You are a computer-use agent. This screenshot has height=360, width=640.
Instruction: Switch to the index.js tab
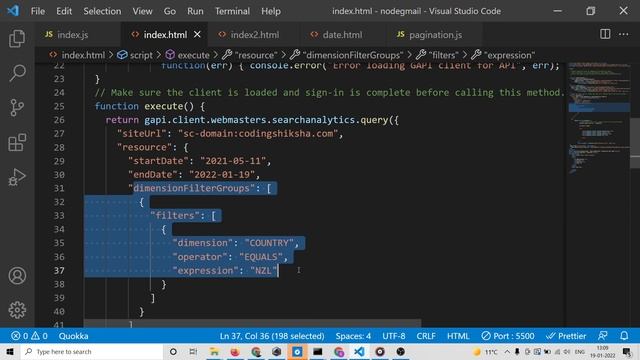pyautogui.click(x=78, y=35)
